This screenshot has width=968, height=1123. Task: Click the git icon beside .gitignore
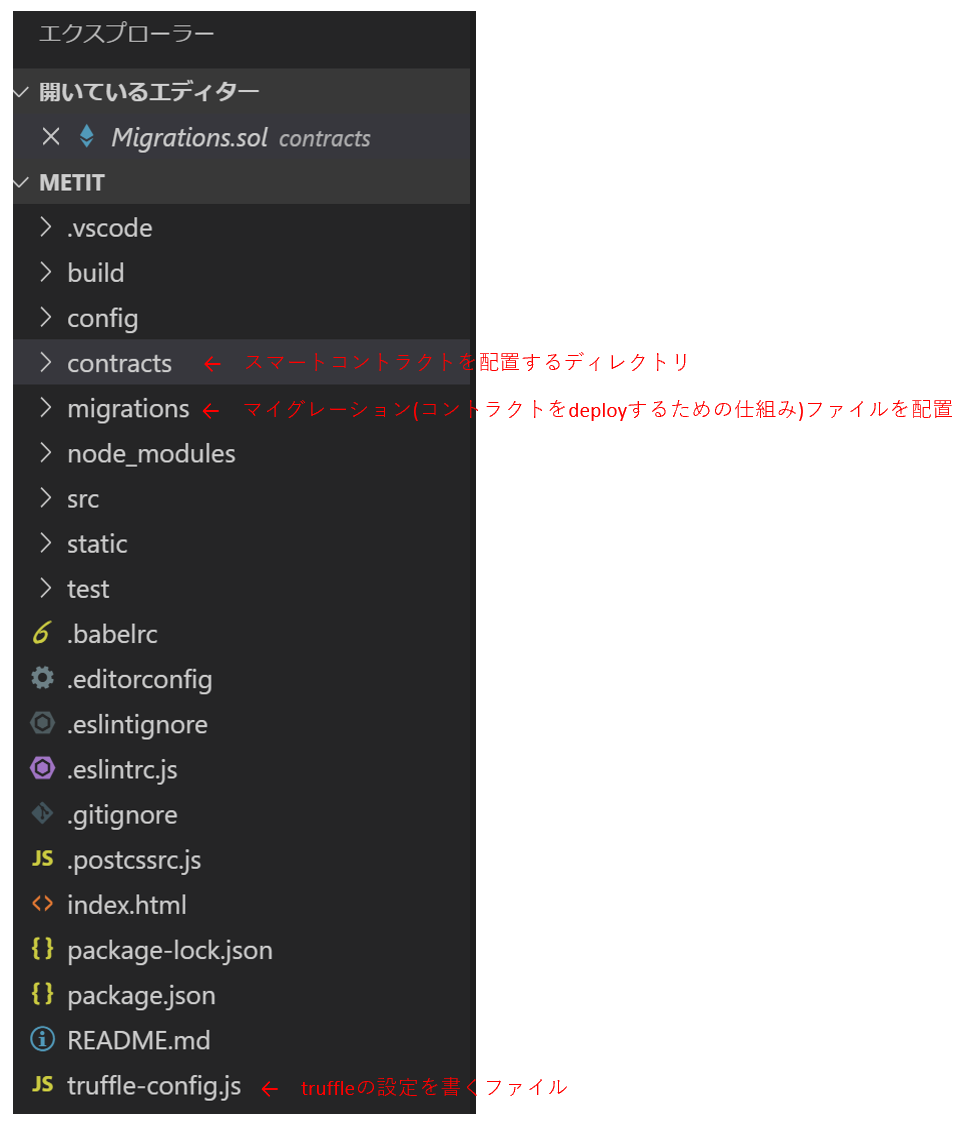42,814
